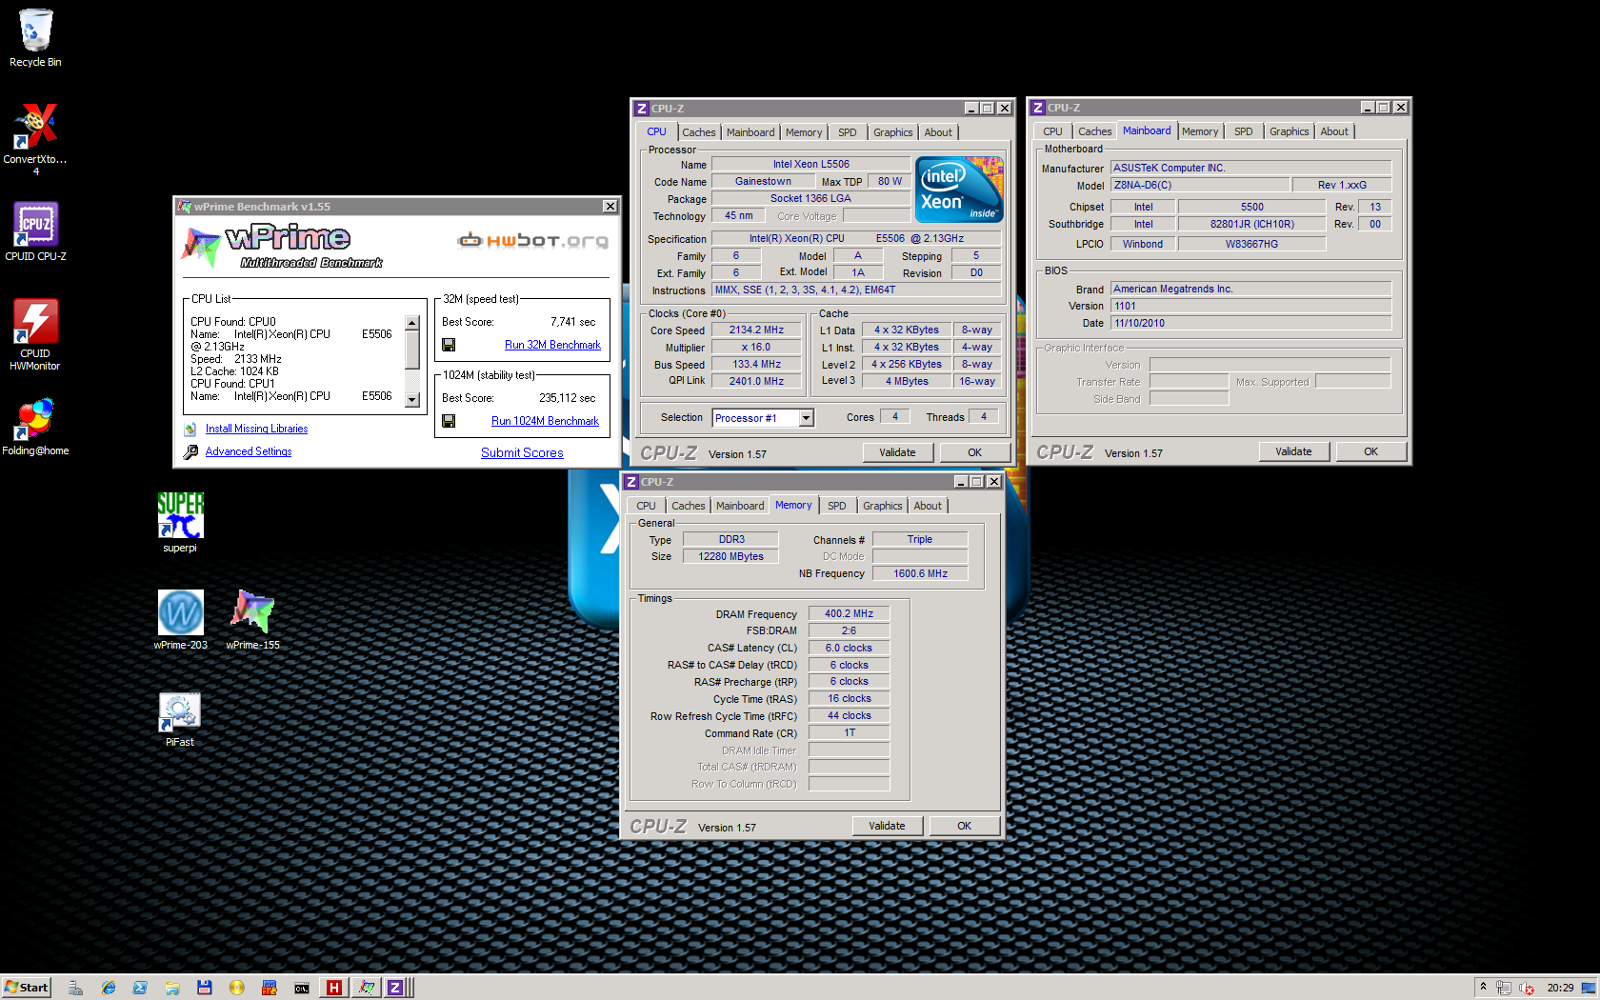Click the wrench icon beside Advanced Settings
1600x1000 pixels.
pos(190,452)
